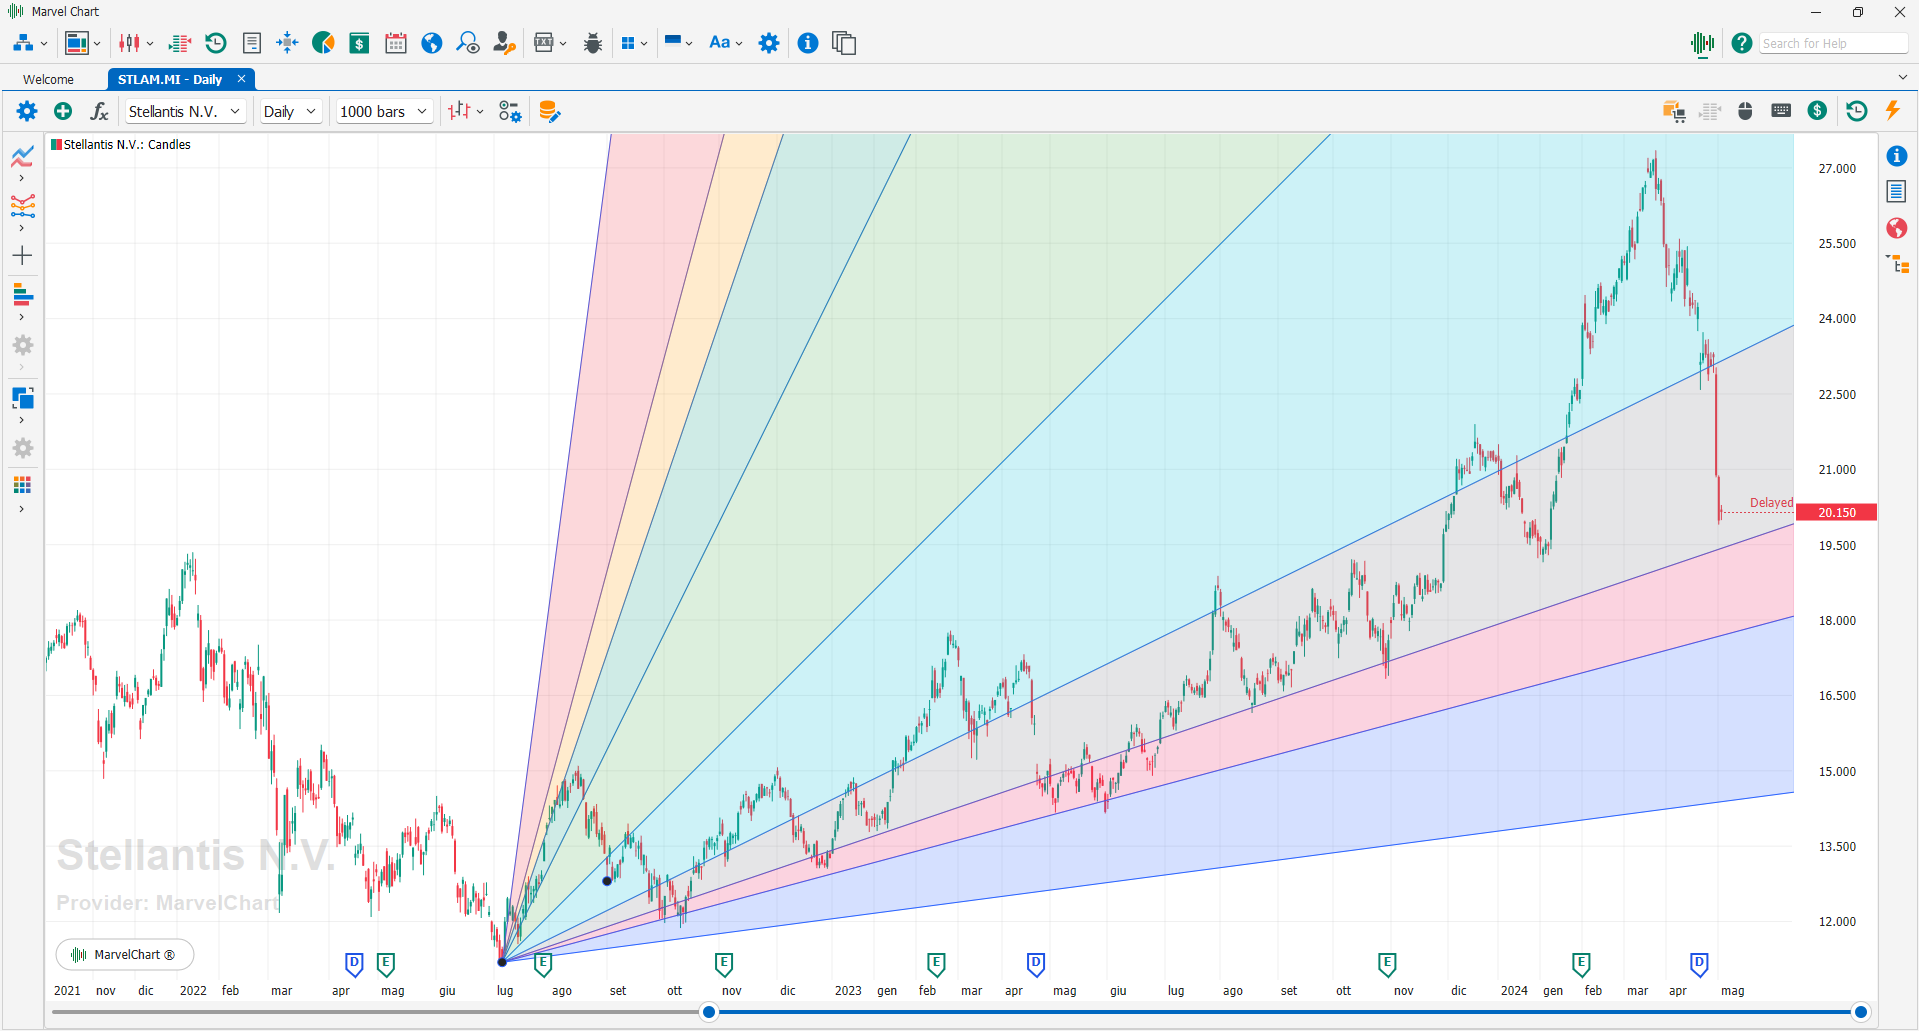Click the orange database edit icon
Screen dimensions: 1919x1031
pyautogui.click(x=549, y=111)
